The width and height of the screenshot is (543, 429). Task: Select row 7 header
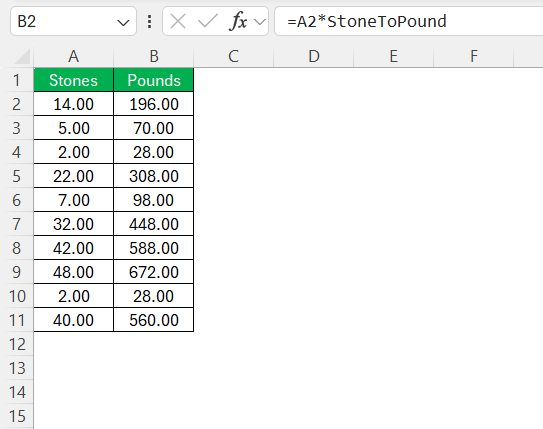[17, 224]
